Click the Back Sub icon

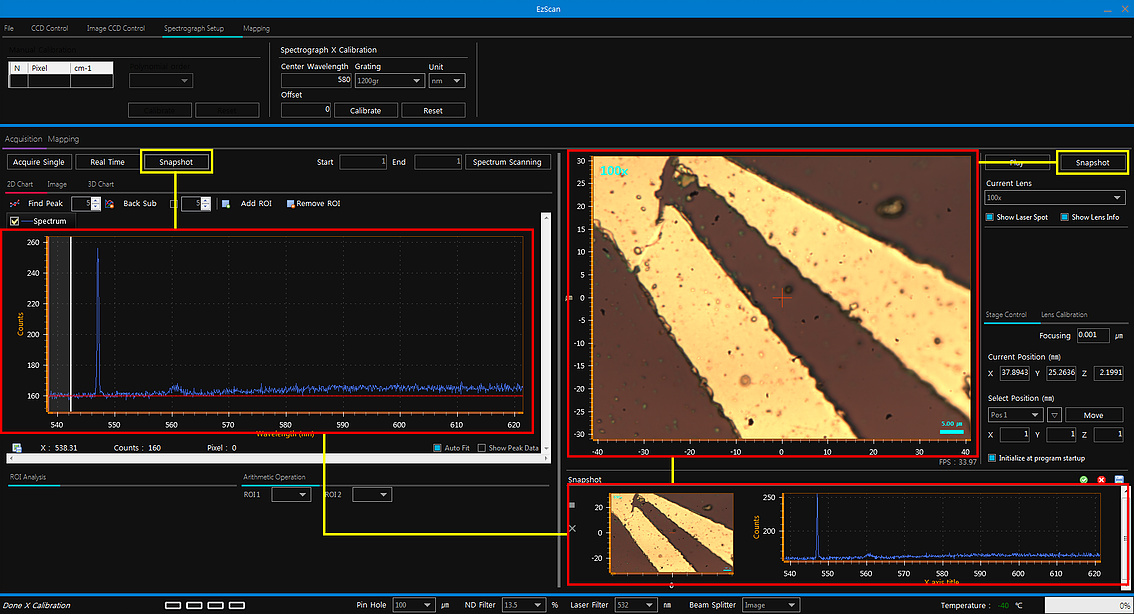110,204
